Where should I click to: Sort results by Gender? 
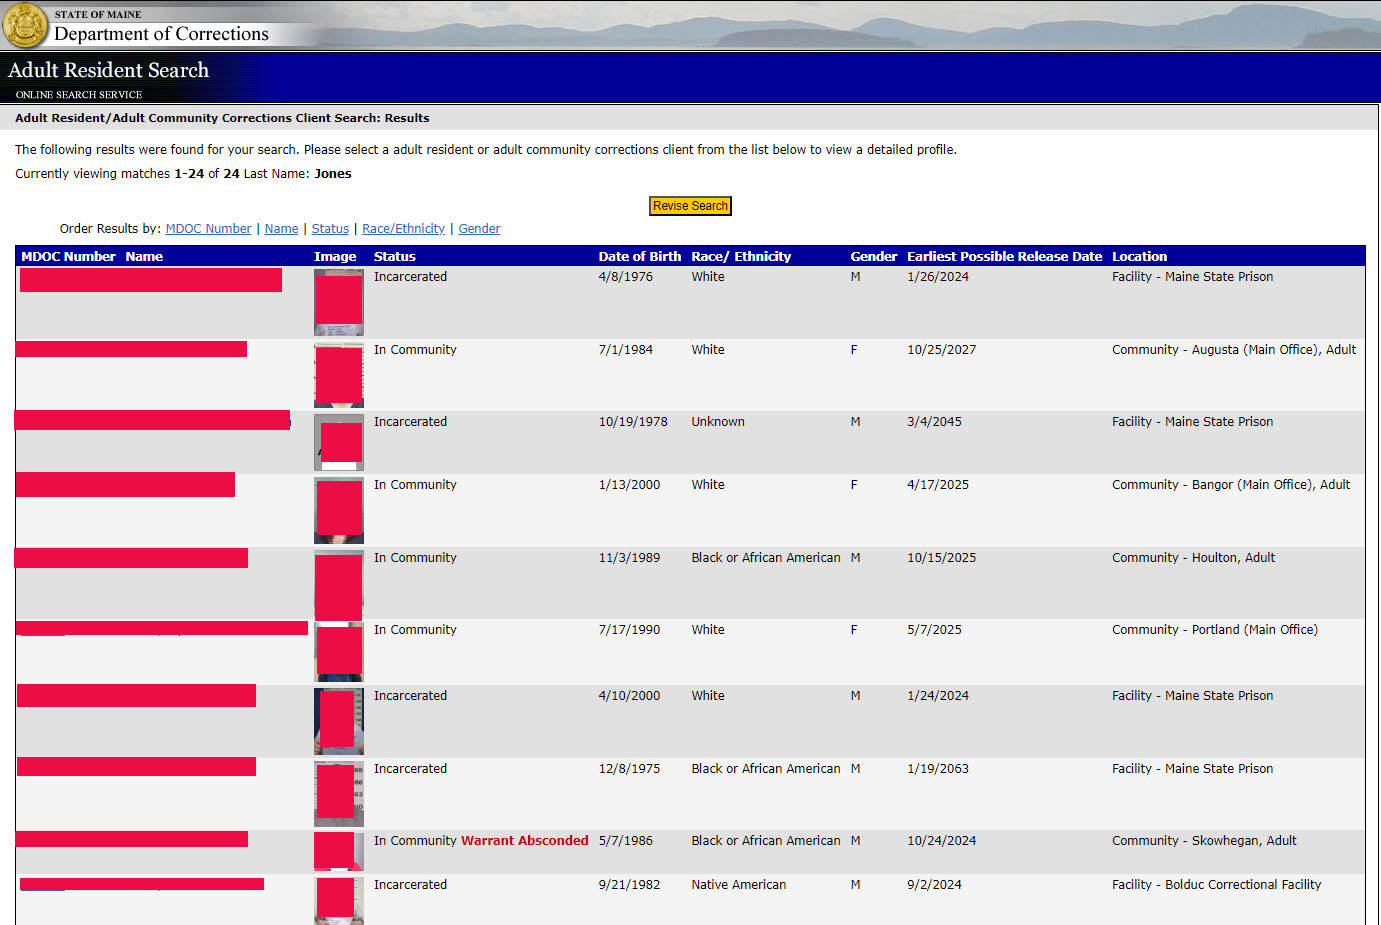pos(479,228)
